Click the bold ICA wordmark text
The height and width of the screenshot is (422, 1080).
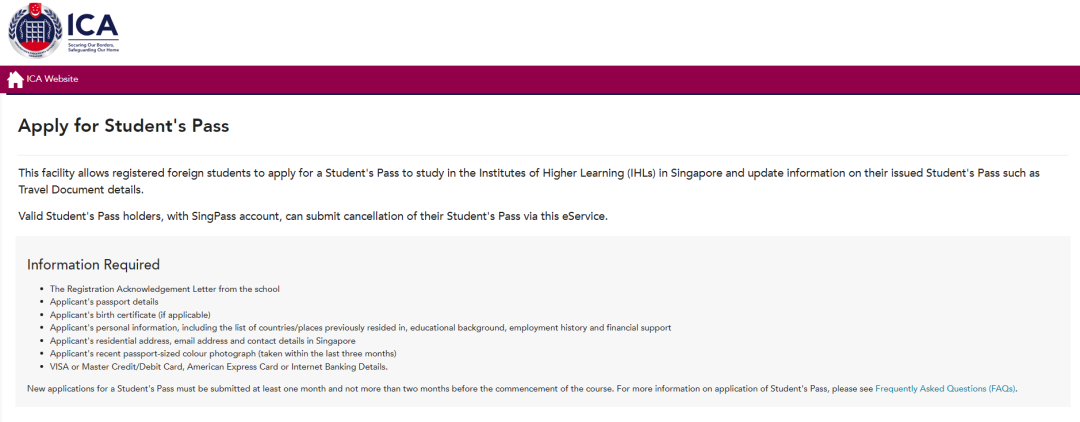(x=92, y=26)
